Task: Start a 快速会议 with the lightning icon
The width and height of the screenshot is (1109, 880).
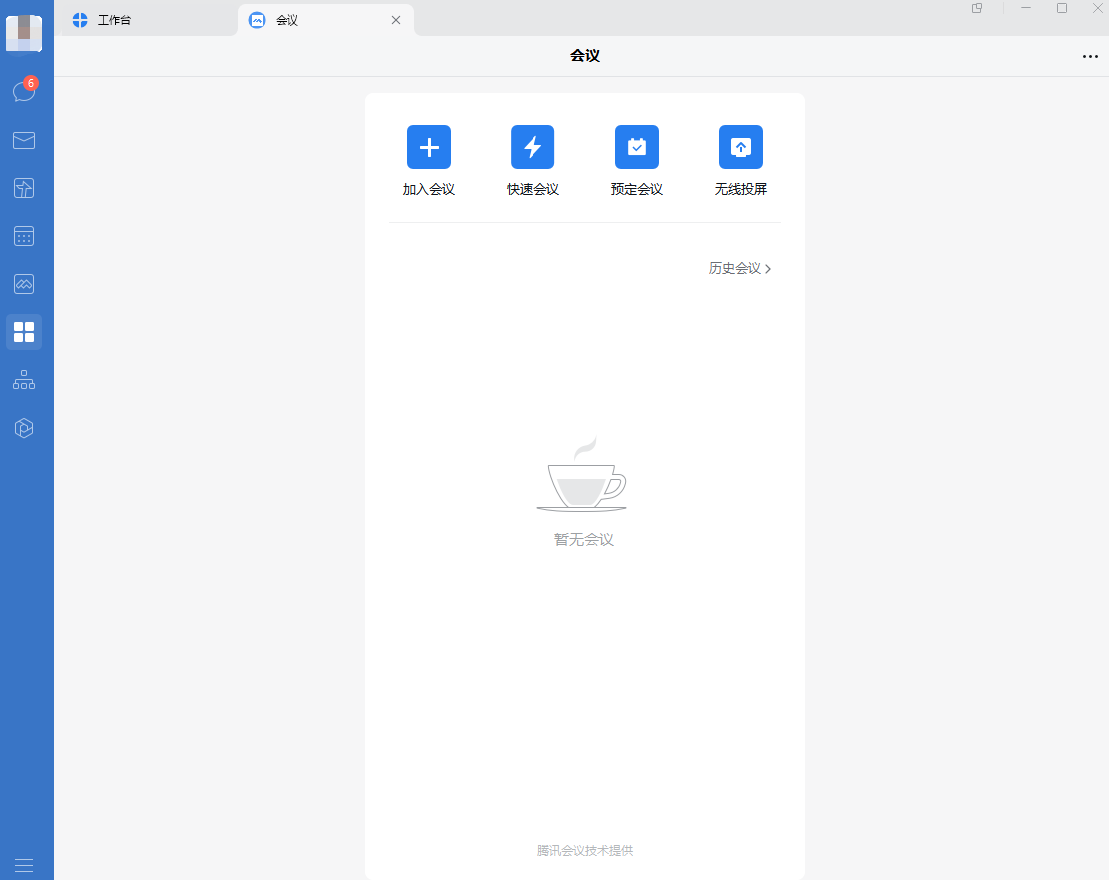Action: coord(533,147)
